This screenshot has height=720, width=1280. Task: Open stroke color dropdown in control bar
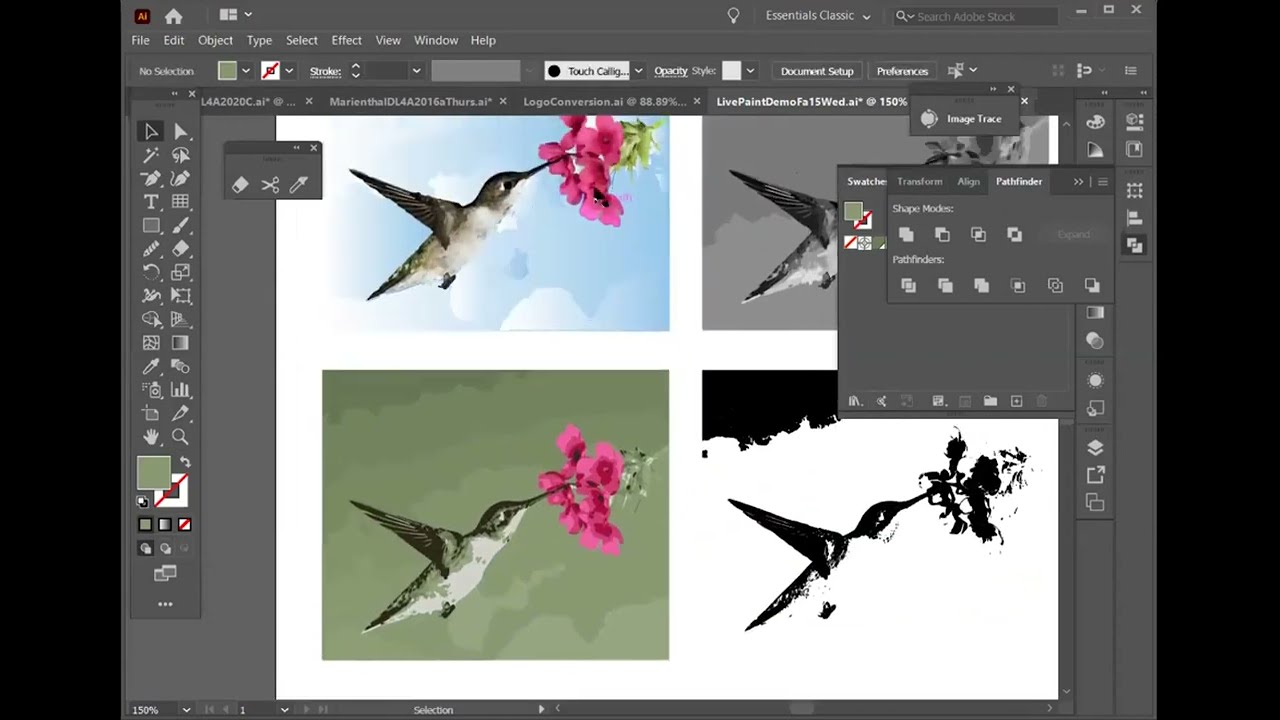[x=289, y=71]
